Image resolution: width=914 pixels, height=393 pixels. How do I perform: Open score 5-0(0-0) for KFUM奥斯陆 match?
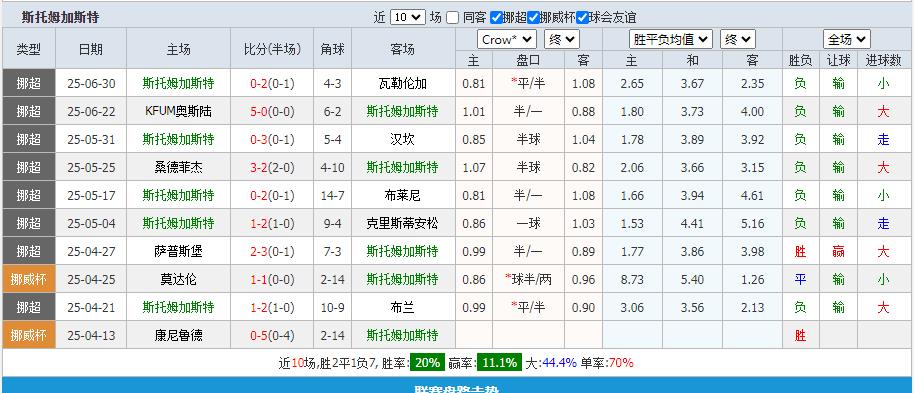273,111
